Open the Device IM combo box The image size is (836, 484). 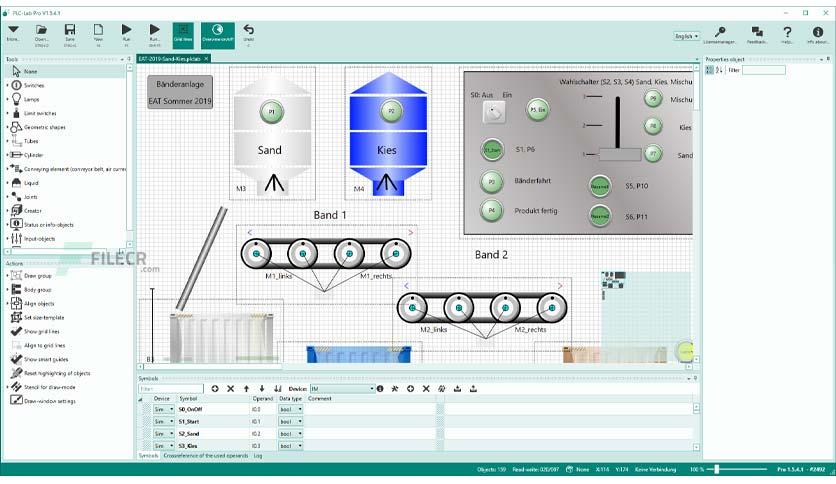pyautogui.click(x=342, y=389)
